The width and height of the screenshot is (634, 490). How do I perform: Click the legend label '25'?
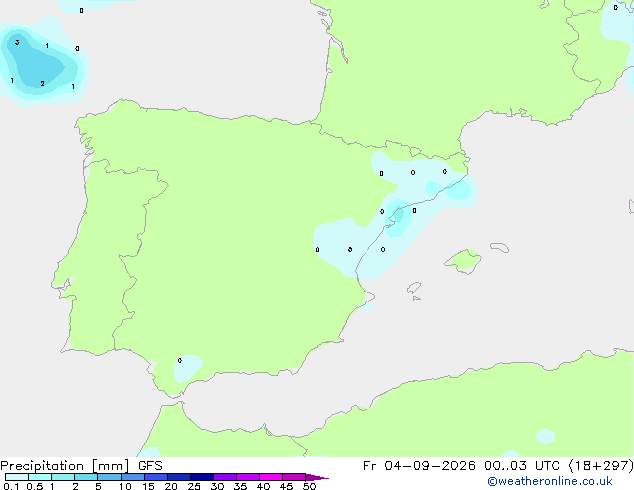(194, 486)
